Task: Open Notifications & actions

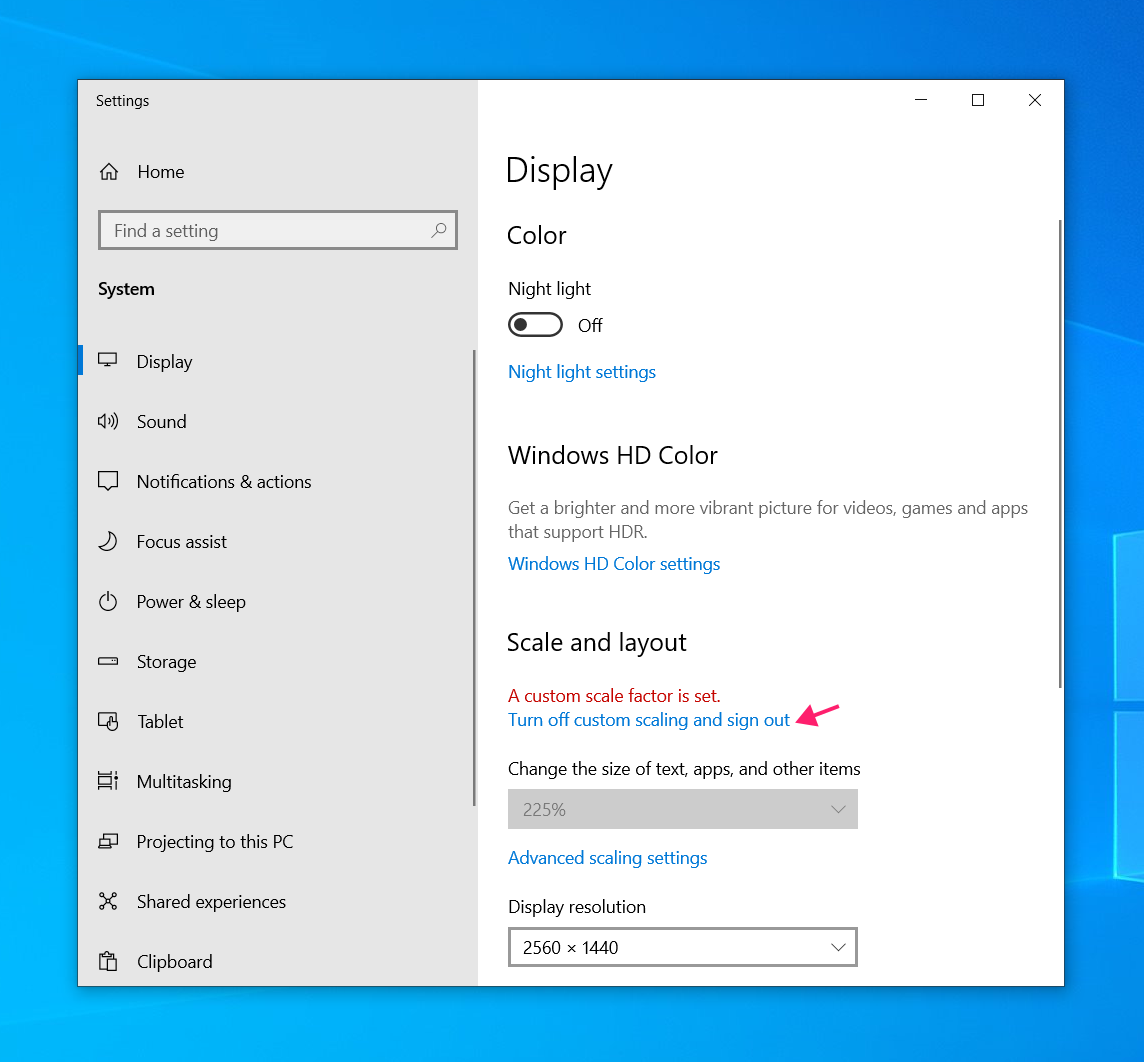Action: pos(276,481)
